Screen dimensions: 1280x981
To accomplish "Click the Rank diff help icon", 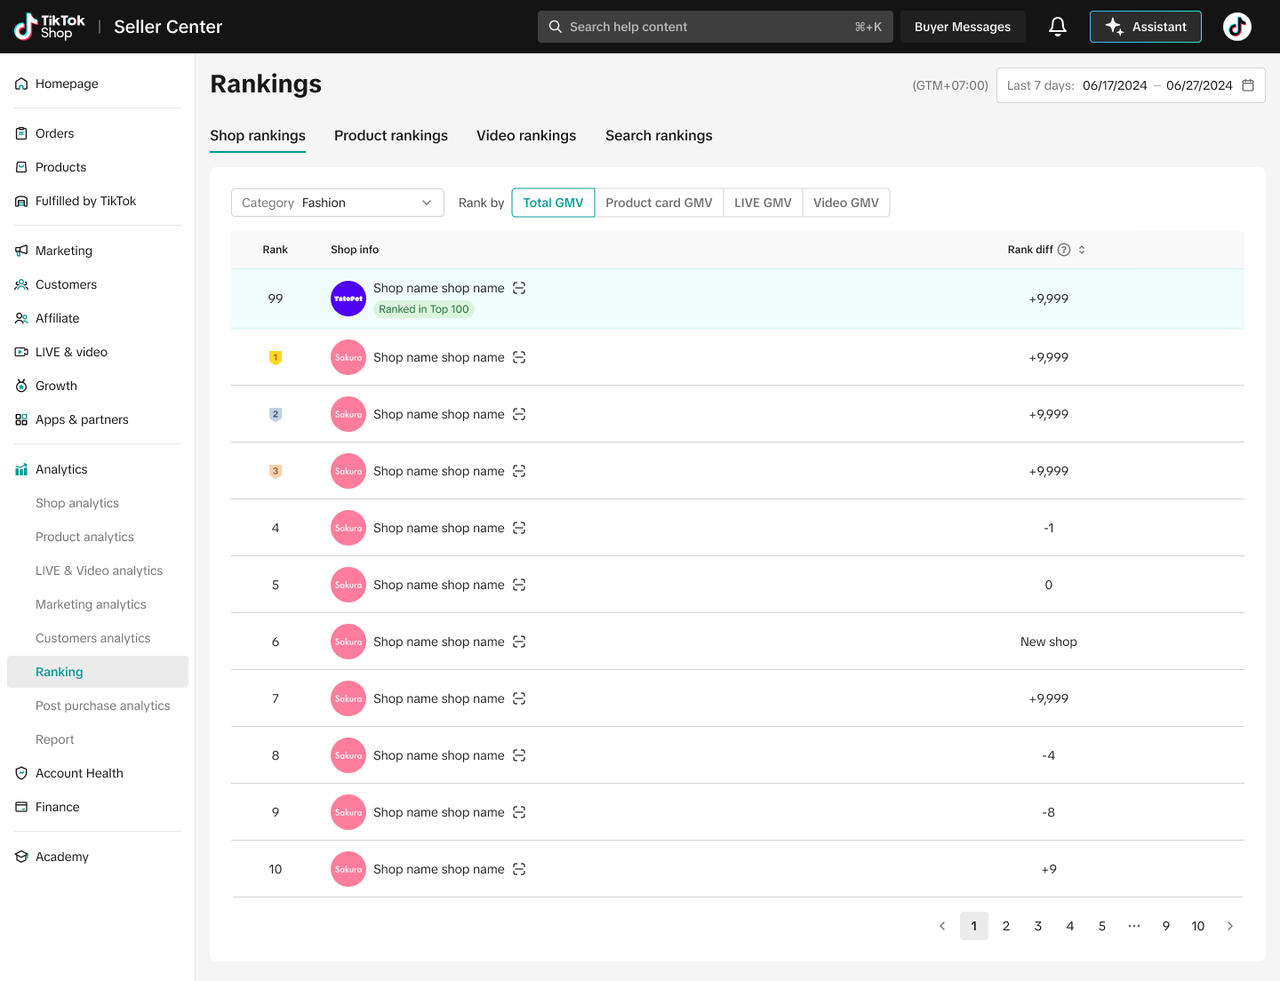I will click(x=1064, y=250).
